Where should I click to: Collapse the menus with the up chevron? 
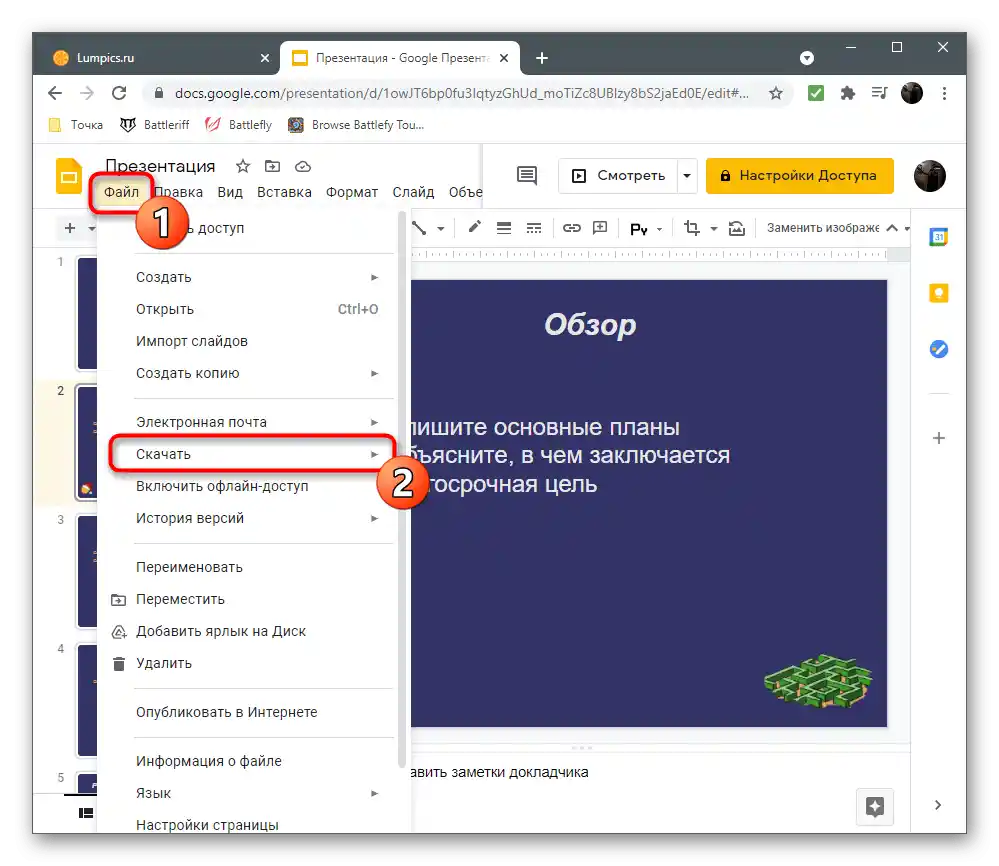[x=892, y=227]
